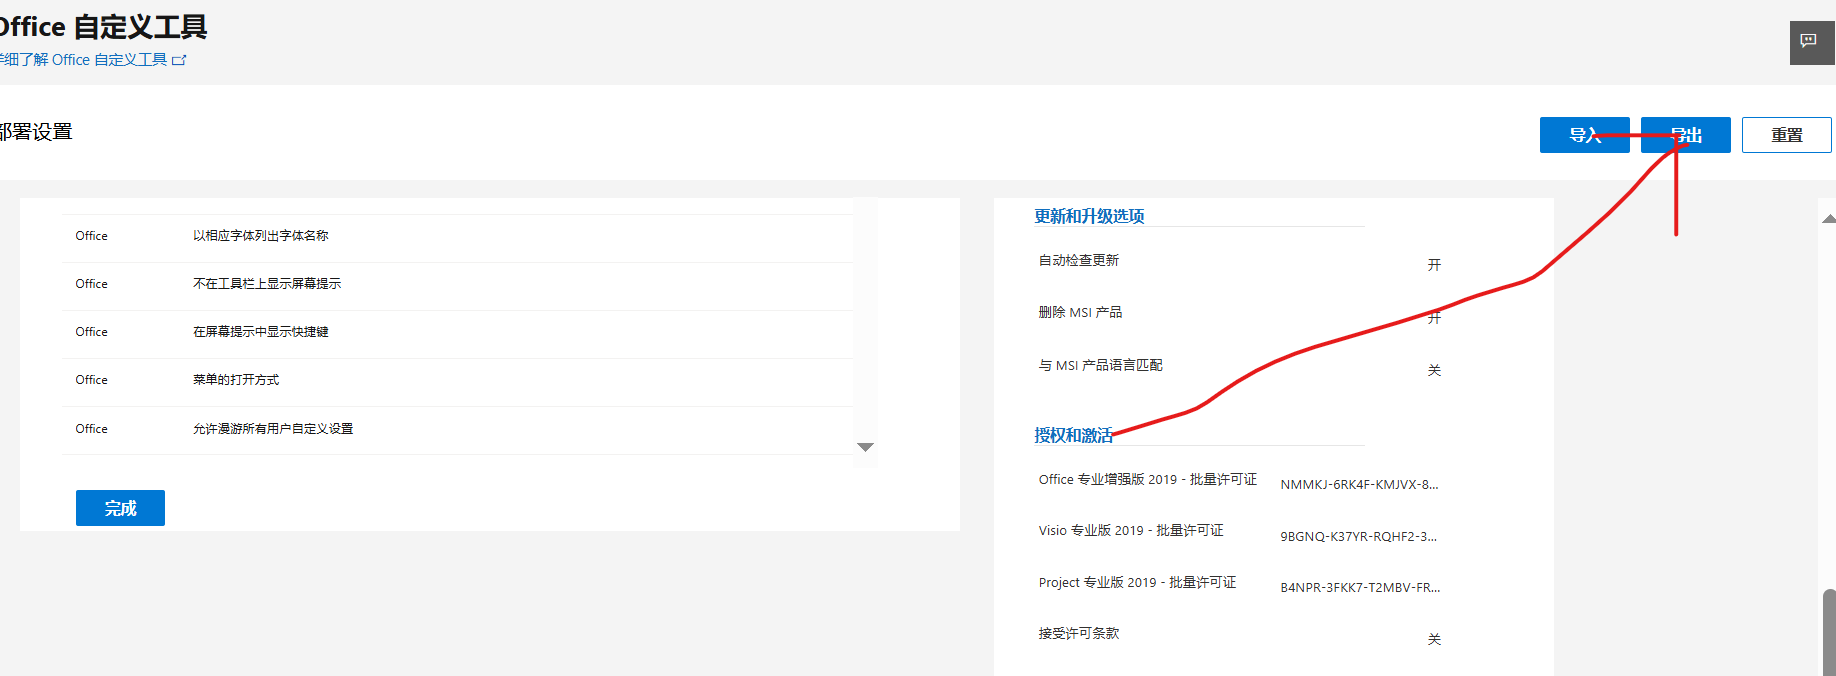The width and height of the screenshot is (1836, 676).
Task: Click the Visio 专业版 2019 license label
Action: (x=1131, y=530)
